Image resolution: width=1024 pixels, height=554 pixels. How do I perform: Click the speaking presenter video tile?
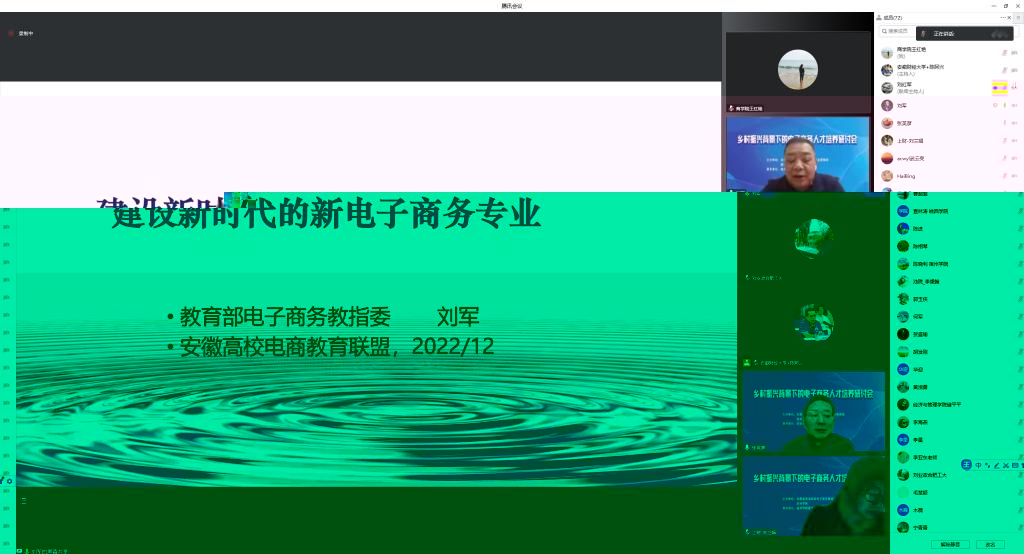pos(797,154)
